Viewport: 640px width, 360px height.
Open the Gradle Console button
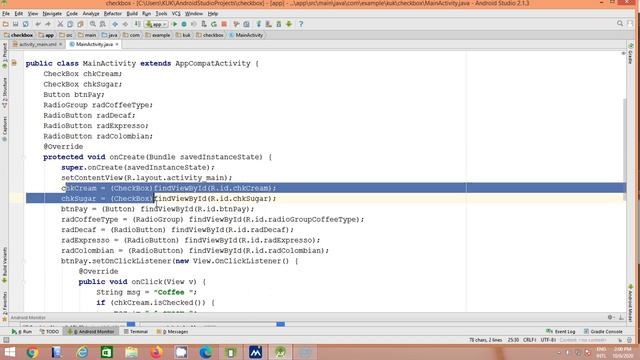[x=603, y=331]
